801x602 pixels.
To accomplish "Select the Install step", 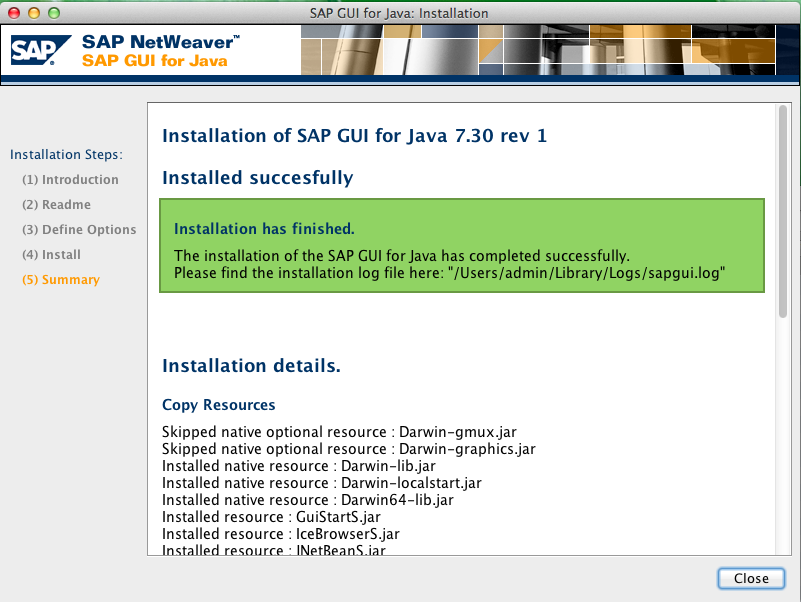I will pos(51,255).
